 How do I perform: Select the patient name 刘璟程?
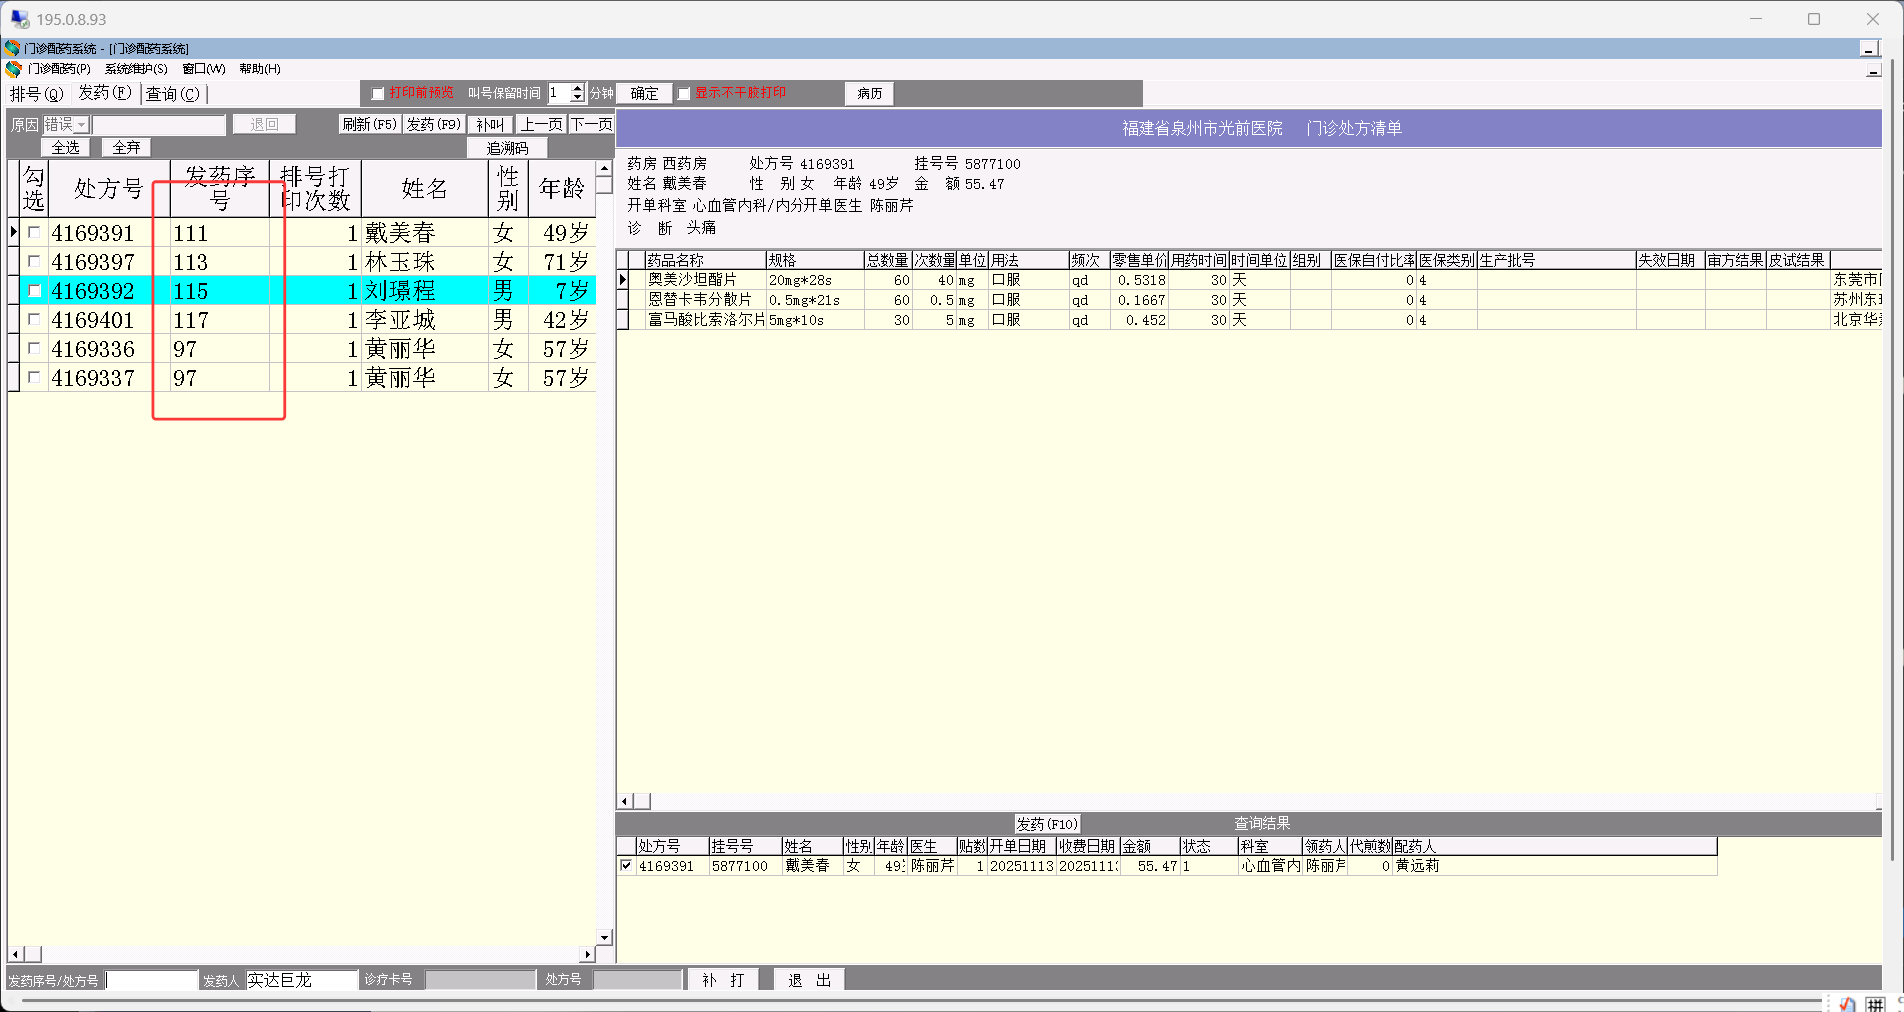click(400, 291)
